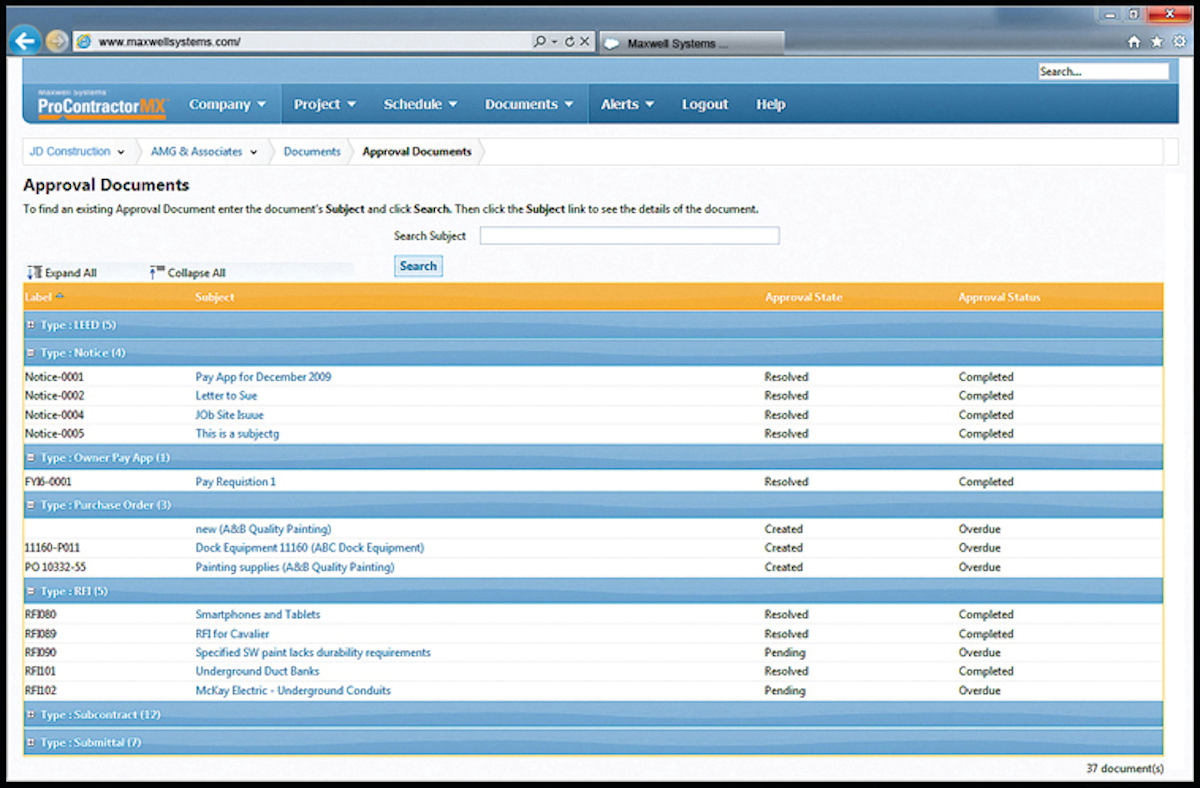Open the JD Construction breadcrumb dropdown
The height and width of the screenshot is (788, 1200).
[x=121, y=152]
